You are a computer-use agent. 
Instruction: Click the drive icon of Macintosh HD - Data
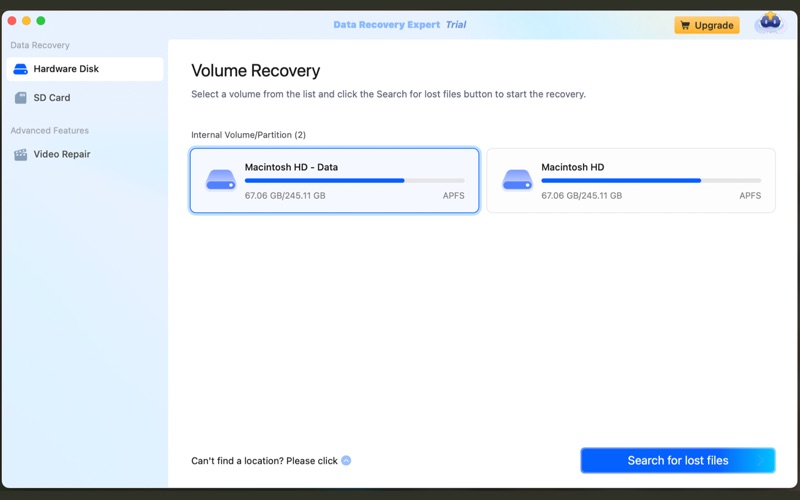221,180
